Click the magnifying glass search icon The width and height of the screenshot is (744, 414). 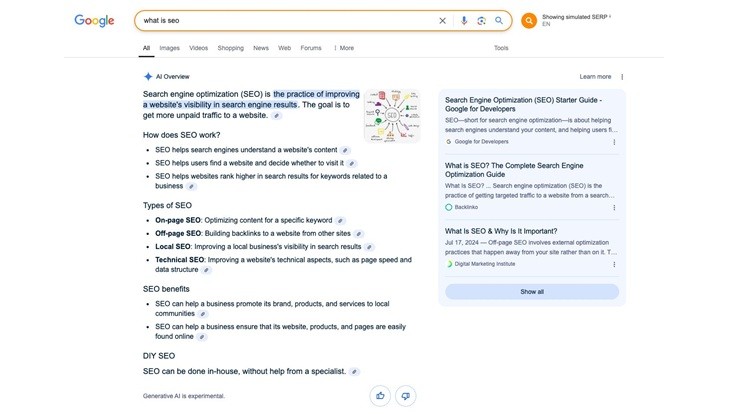point(499,20)
